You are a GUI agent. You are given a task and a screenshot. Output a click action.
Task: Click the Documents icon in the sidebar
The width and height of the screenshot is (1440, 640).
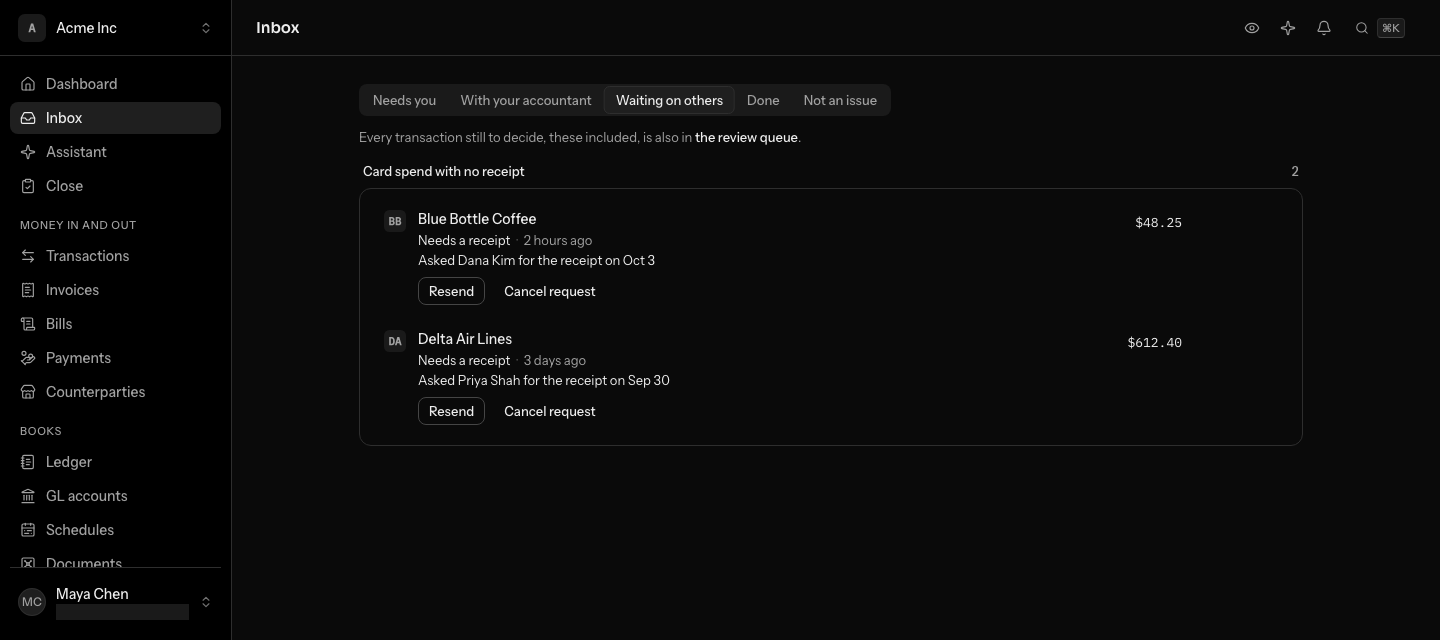click(x=28, y=563)
